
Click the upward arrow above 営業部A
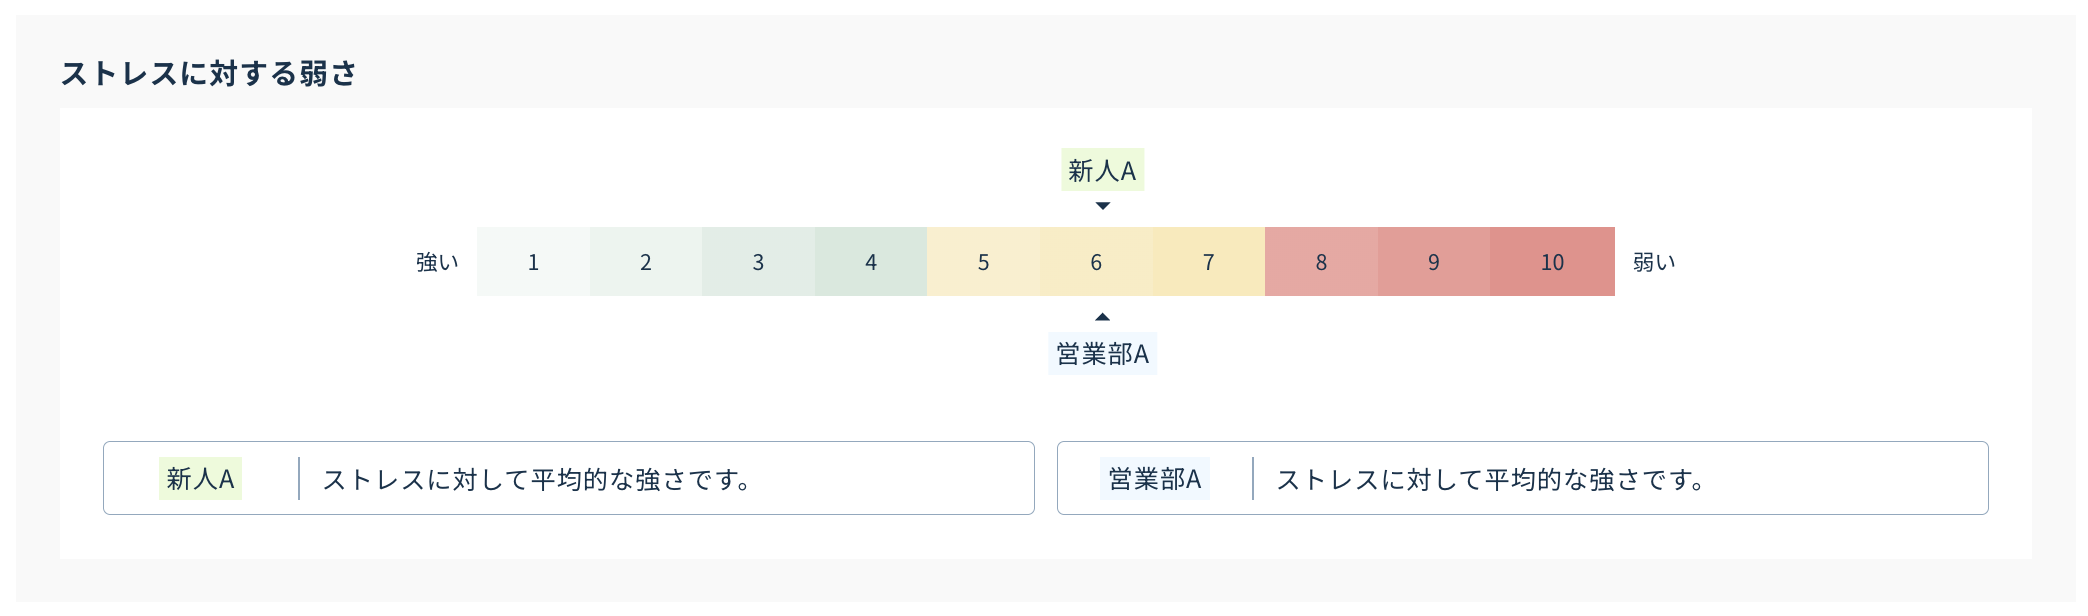1102,317
